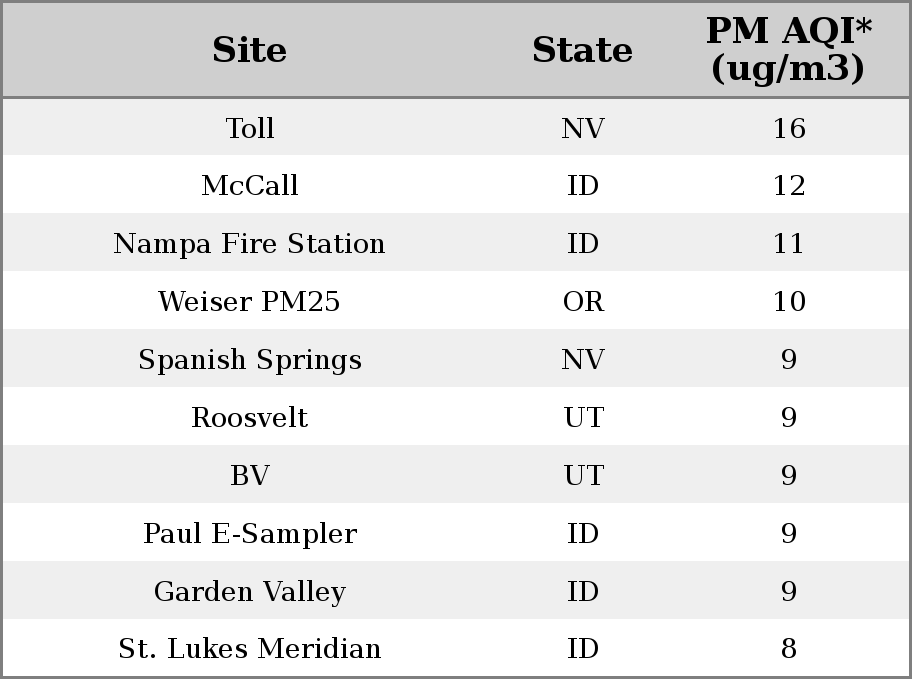Select the Weiser PM25 site name

pyautogui.click(x=250, y=301)
